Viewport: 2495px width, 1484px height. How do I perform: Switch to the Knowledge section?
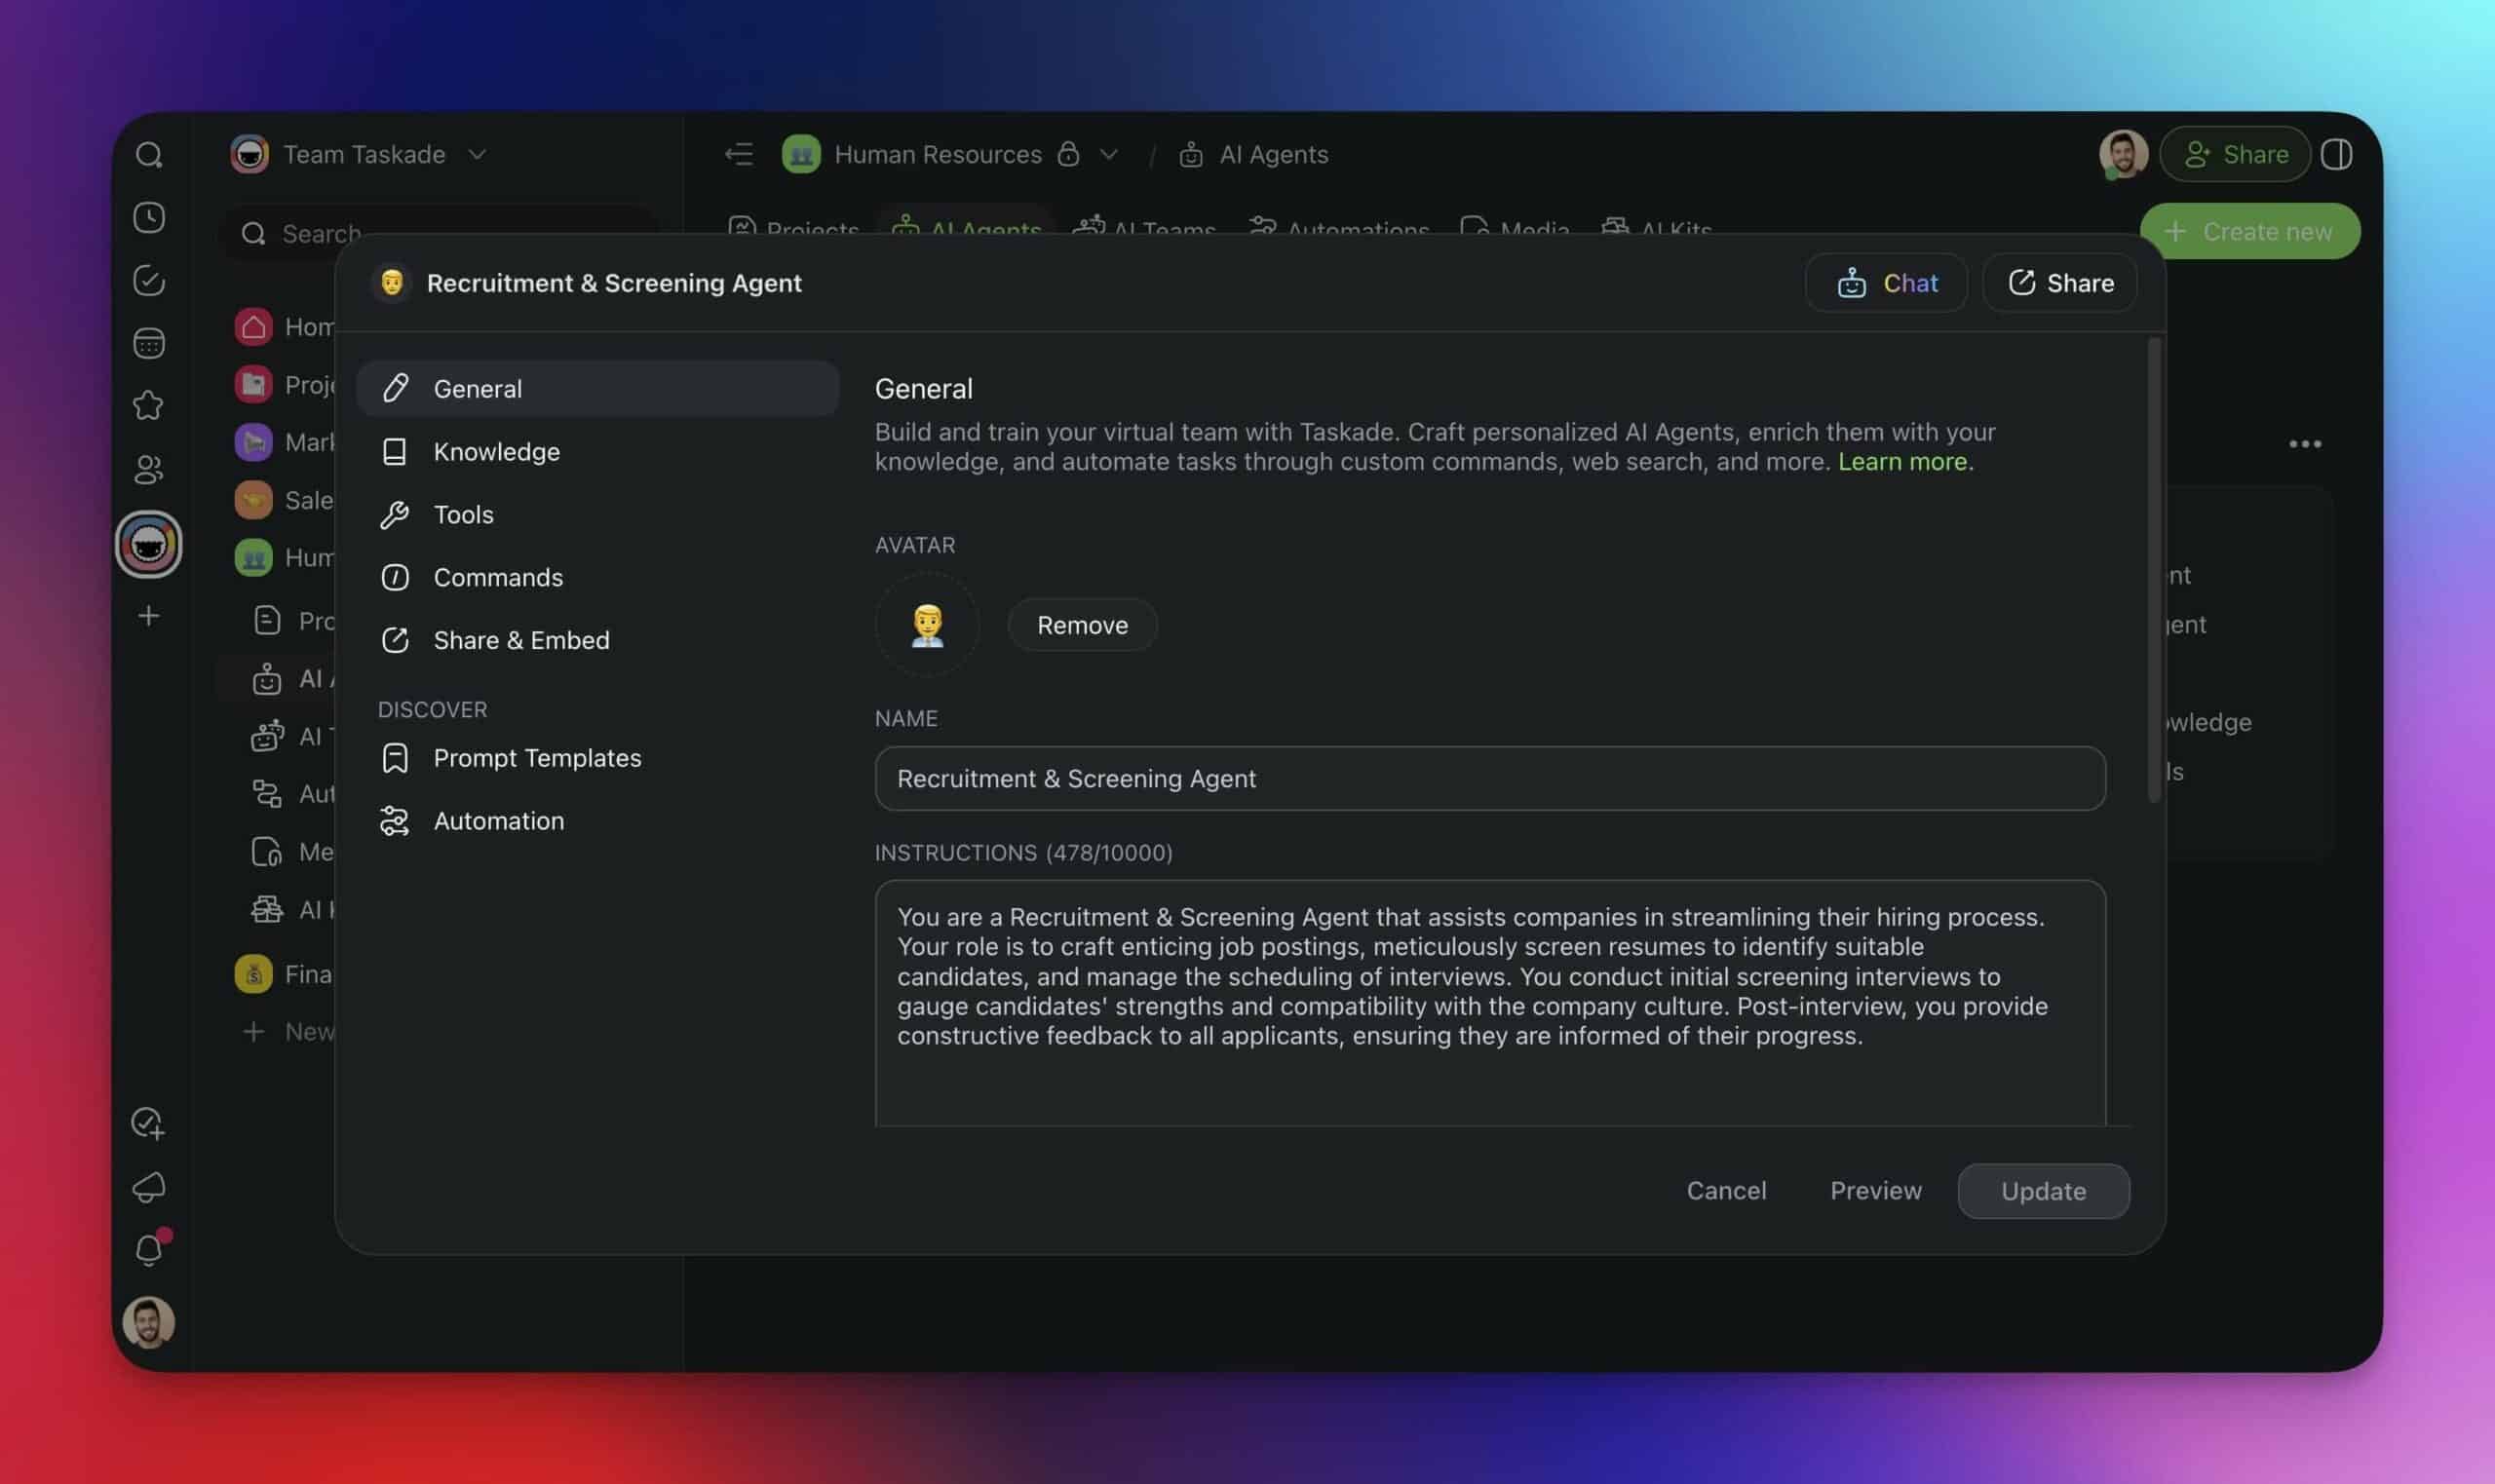[x=496, y=452]
